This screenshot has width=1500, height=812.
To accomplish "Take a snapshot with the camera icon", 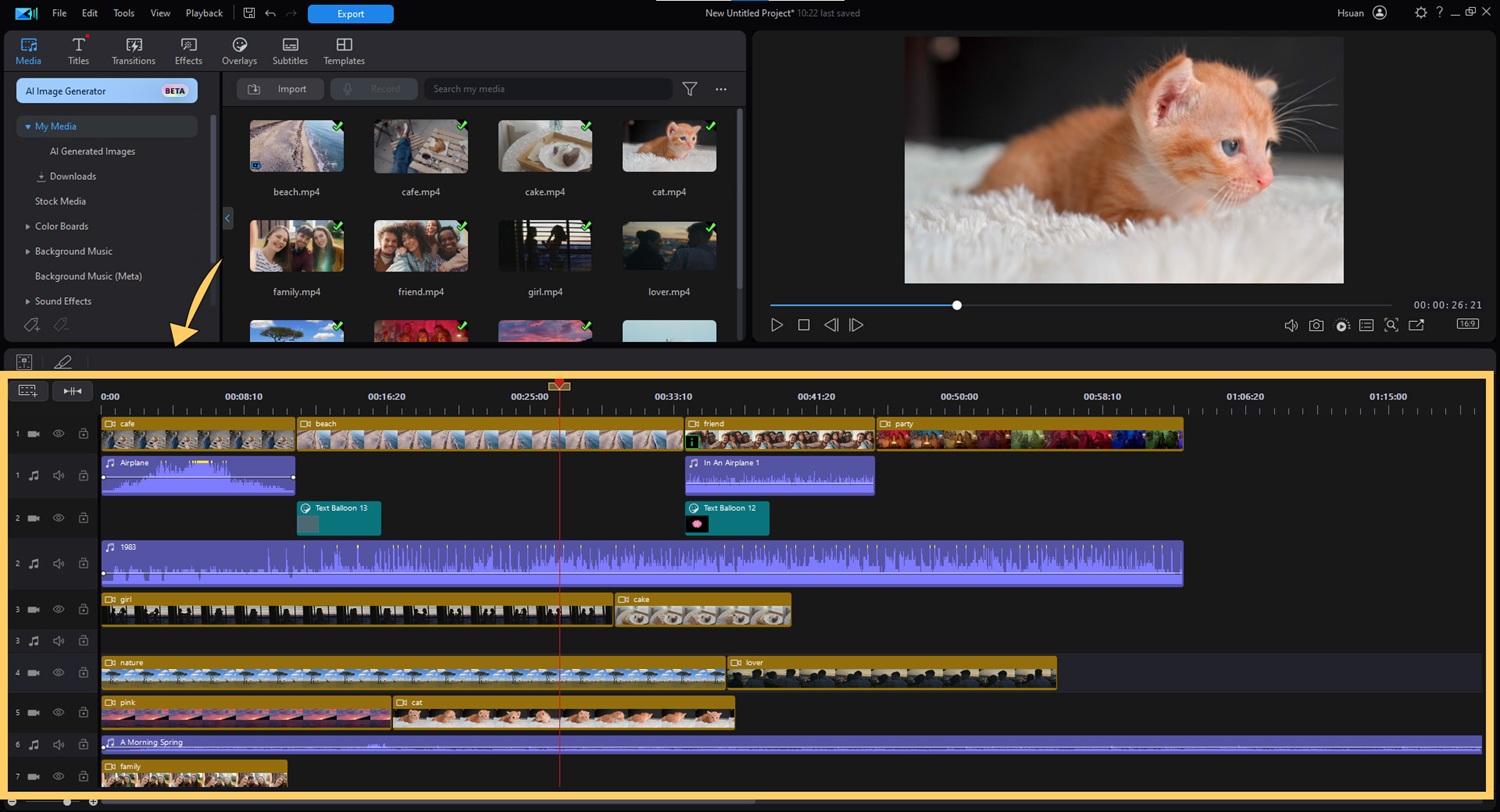I will [1316, 325].
